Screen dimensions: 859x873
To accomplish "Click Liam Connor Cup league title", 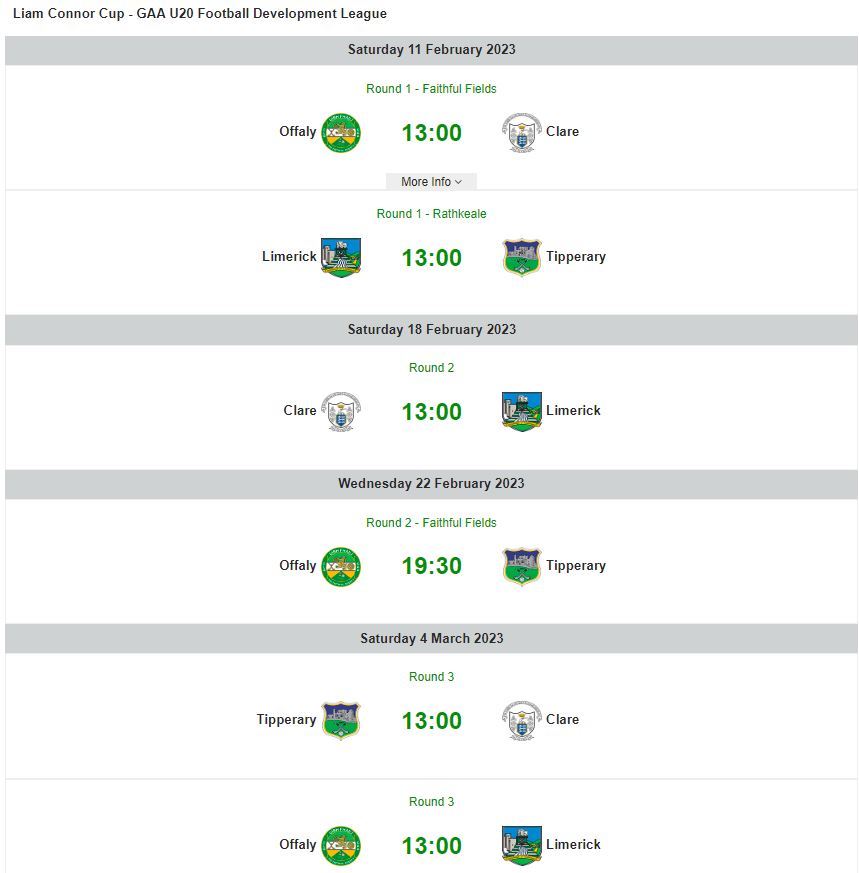I will pyautogui.click(x=200, y=14).
